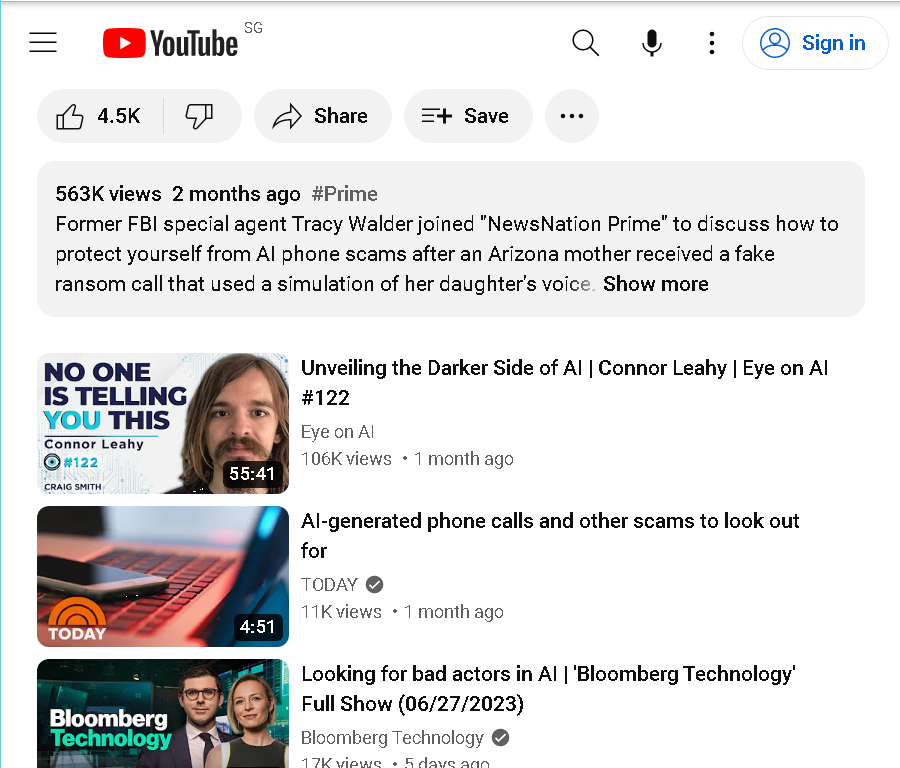900x768 pixels.
Task: Open the TODAY laptop video thumbnail
Action: click(163, 576)
